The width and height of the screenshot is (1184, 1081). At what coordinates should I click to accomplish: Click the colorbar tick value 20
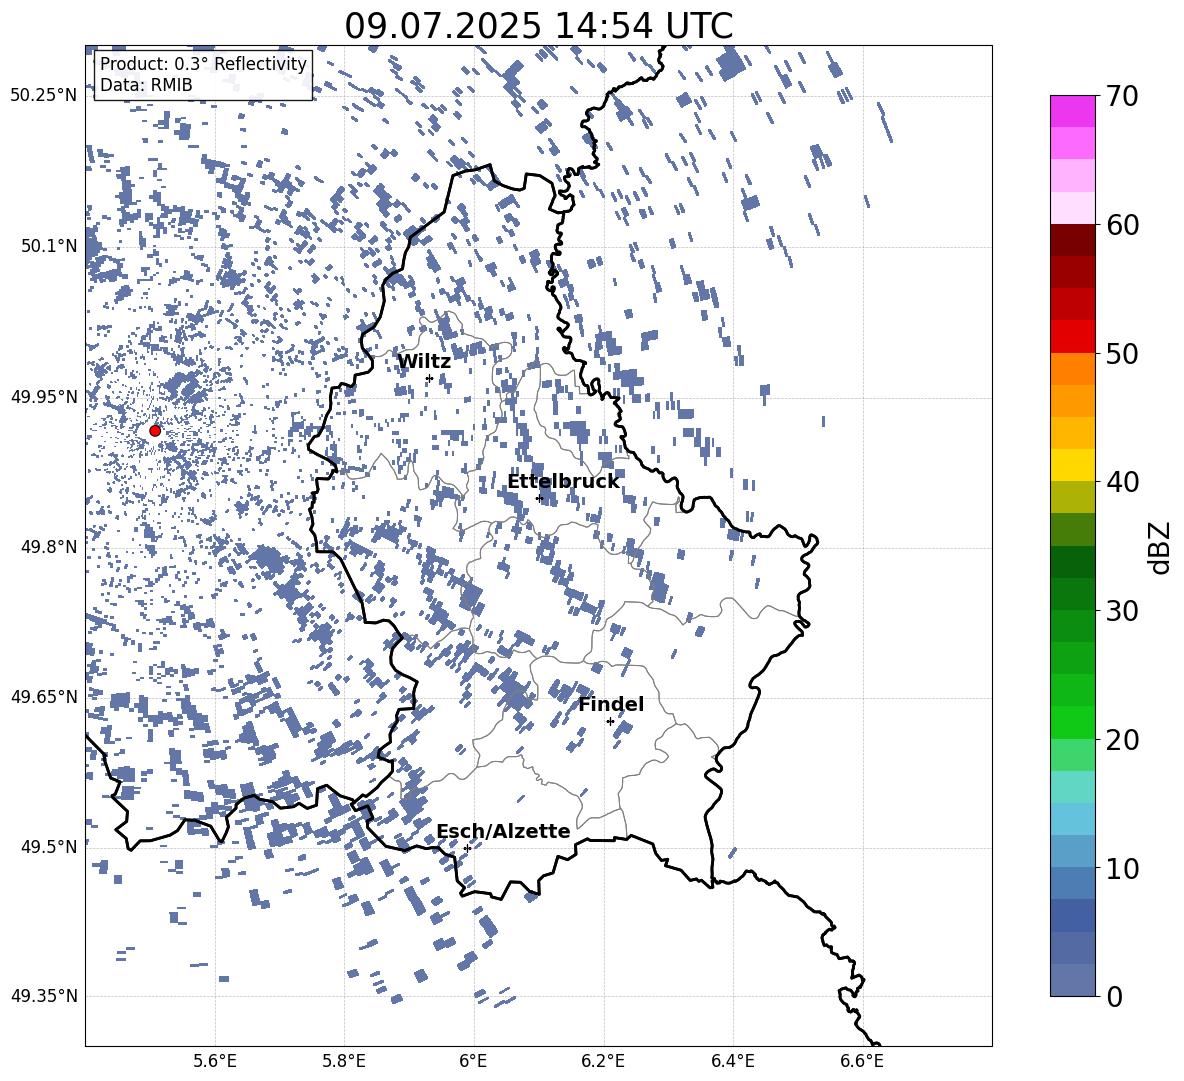(x=1122, y=739)
